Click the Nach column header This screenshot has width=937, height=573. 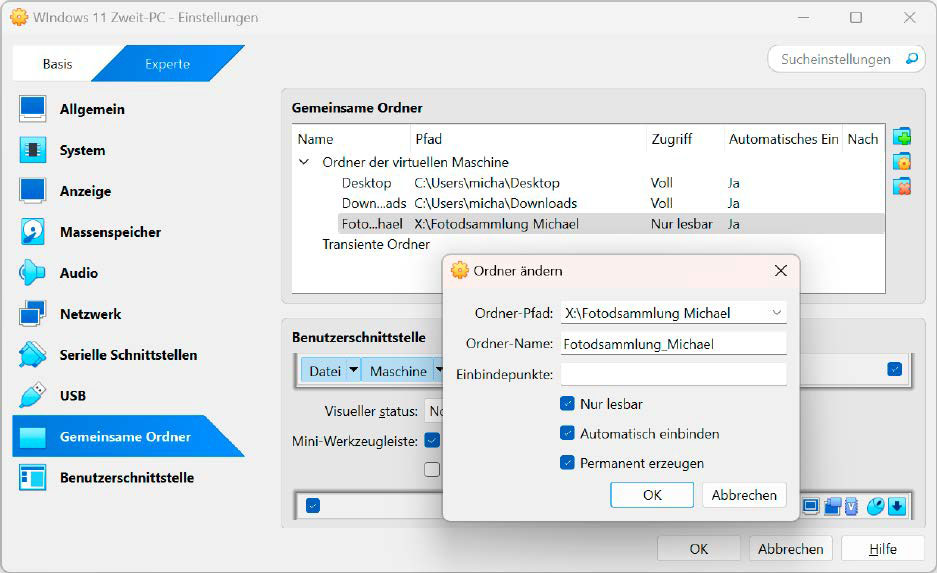pyautogui.click(x=863, y=139)
